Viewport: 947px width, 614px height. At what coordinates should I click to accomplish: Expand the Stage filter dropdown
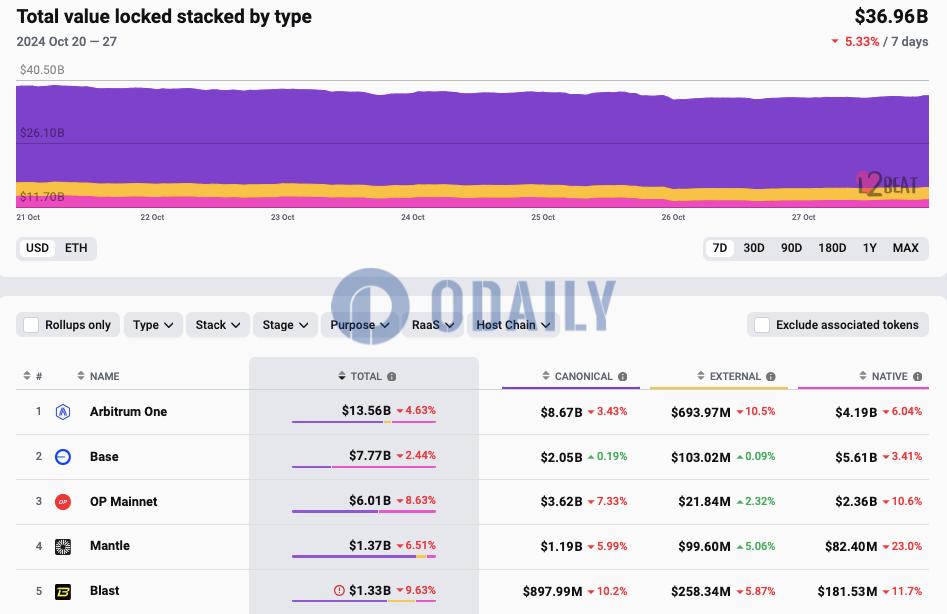(x=286, y=325)
